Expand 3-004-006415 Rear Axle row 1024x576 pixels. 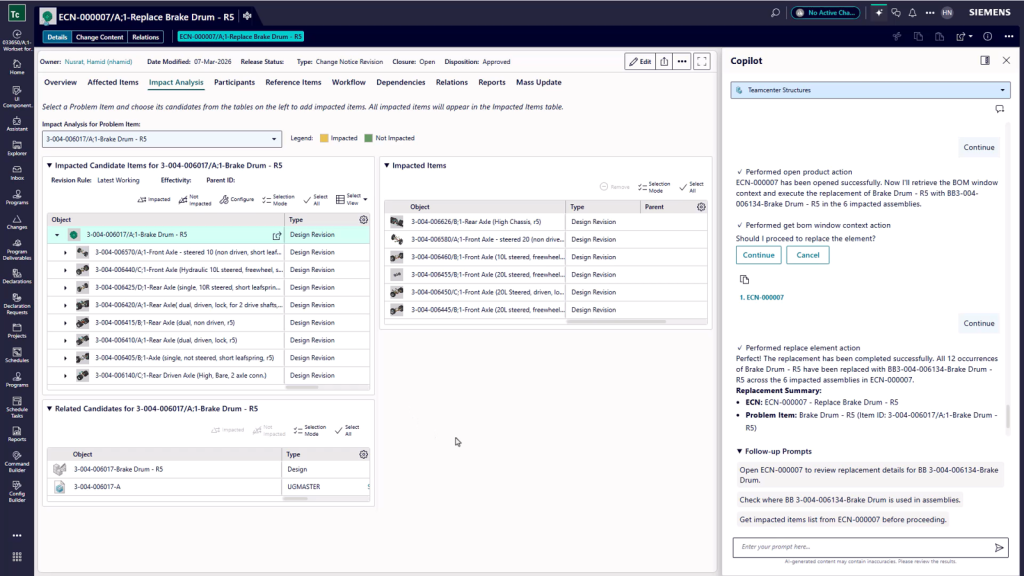[65, 323]
